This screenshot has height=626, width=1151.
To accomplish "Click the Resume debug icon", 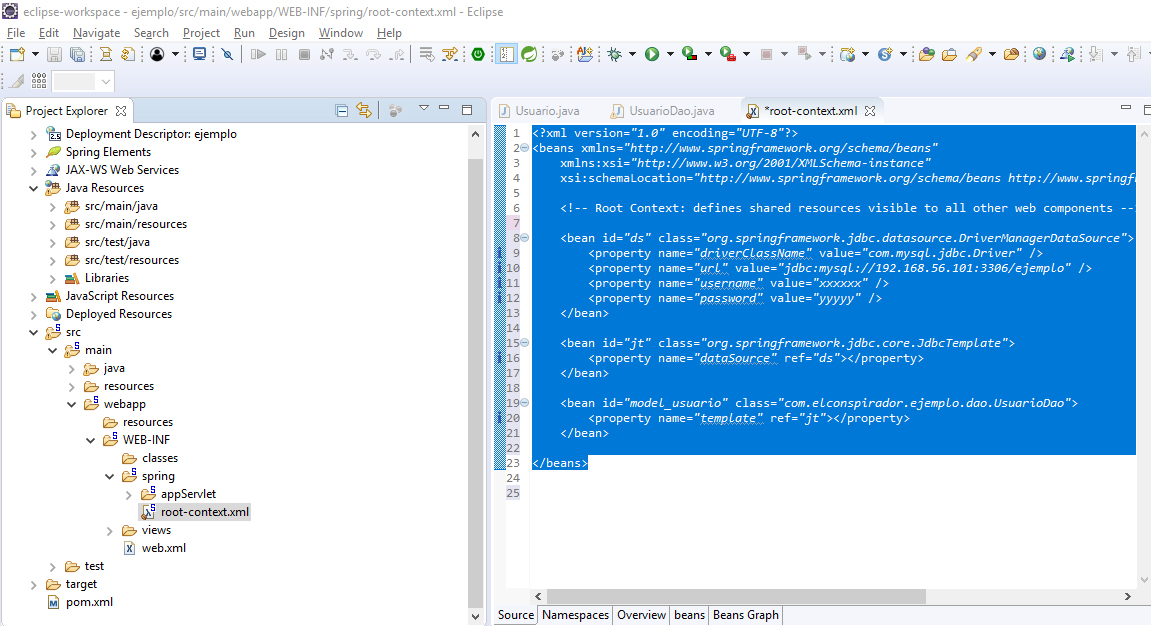I will [x=258, y=54].
